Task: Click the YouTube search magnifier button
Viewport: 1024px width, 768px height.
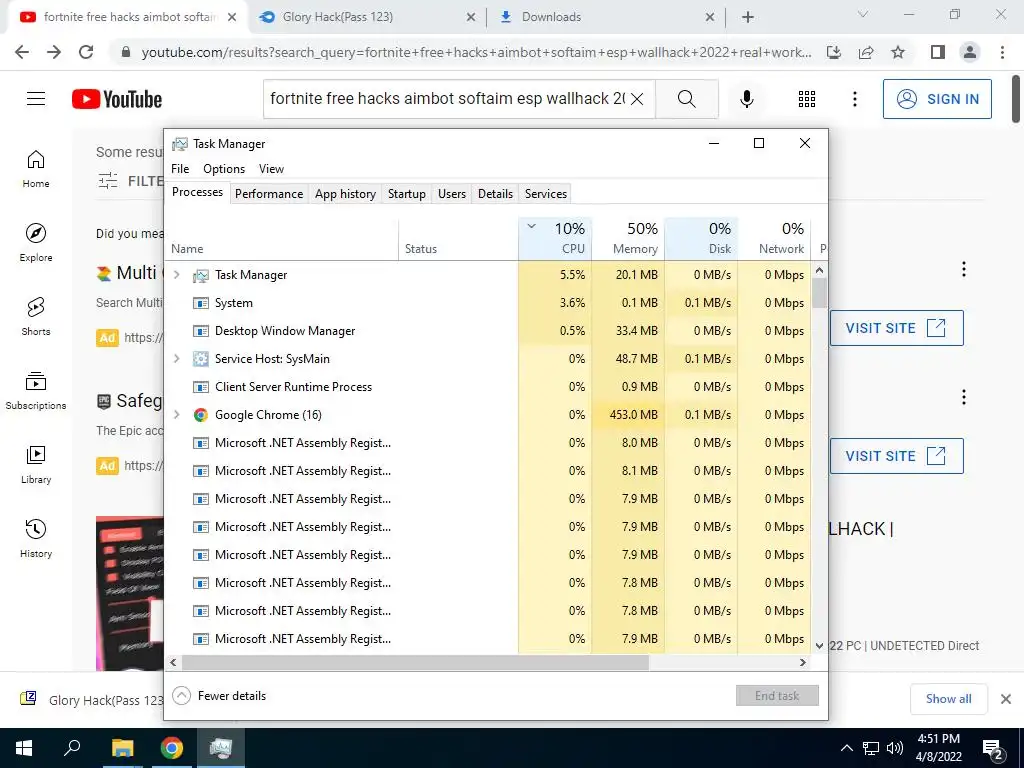Action: [x=686, y=99]
